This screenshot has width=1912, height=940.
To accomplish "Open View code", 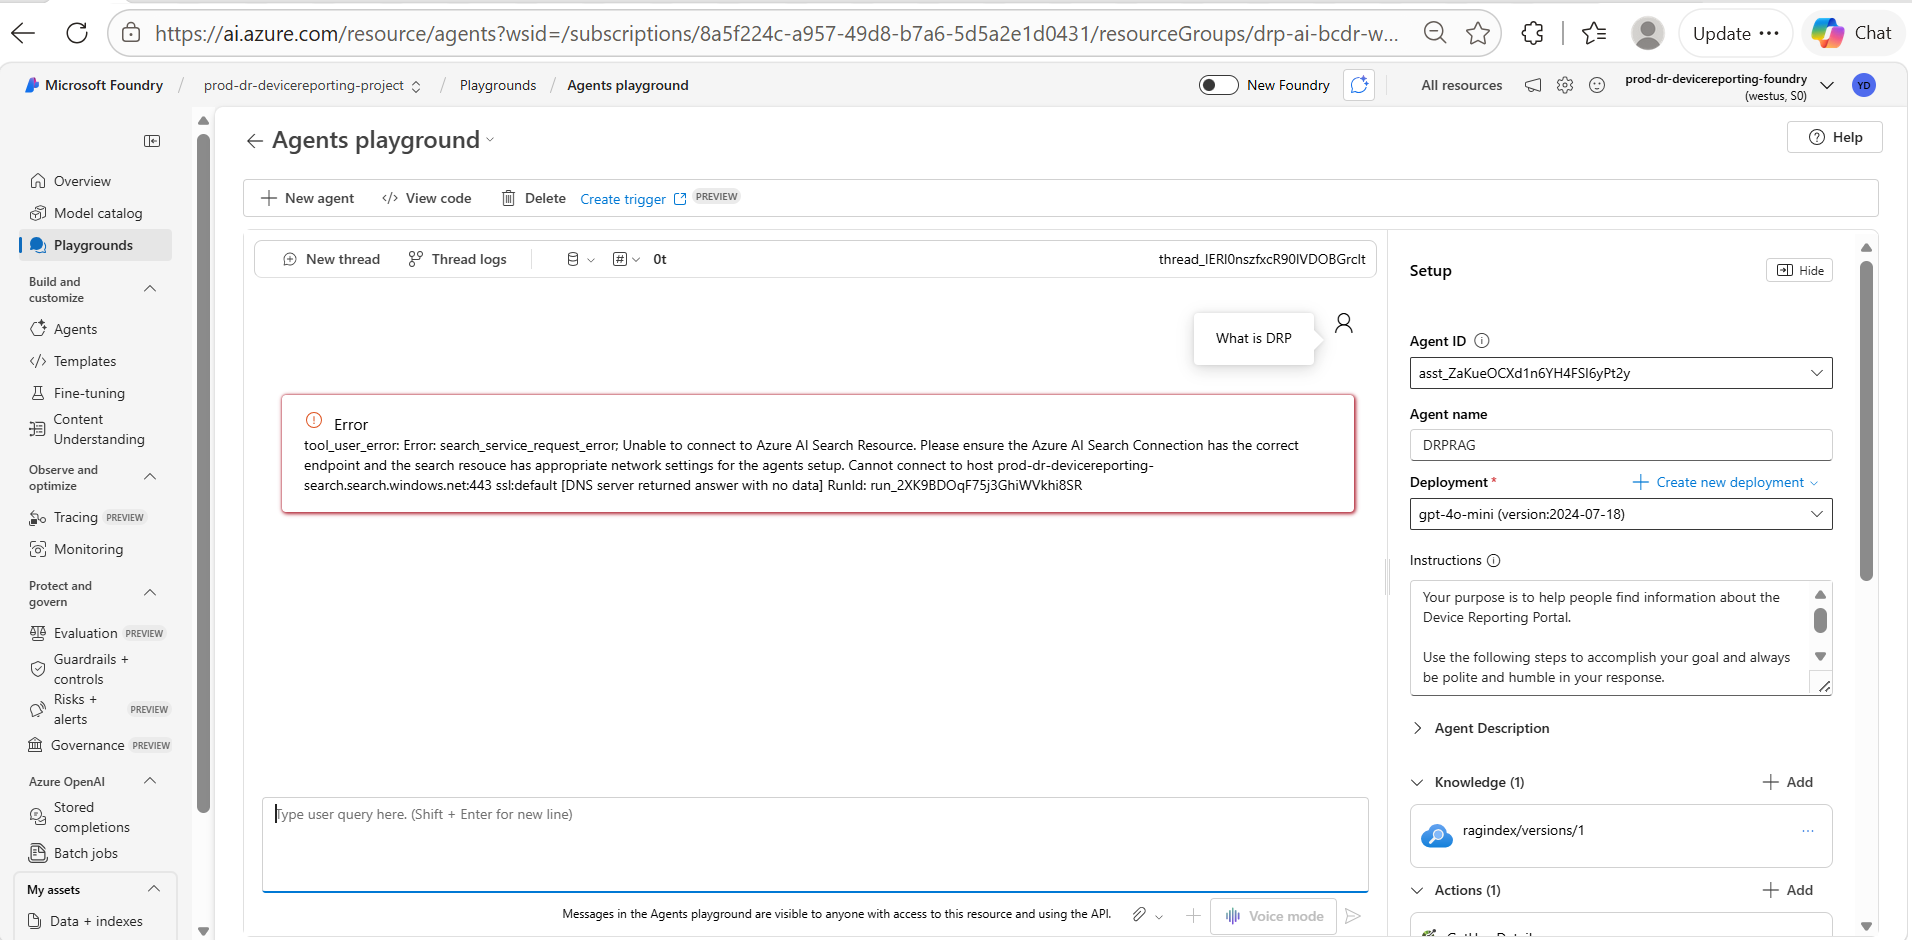I will [x=426, y=198].
